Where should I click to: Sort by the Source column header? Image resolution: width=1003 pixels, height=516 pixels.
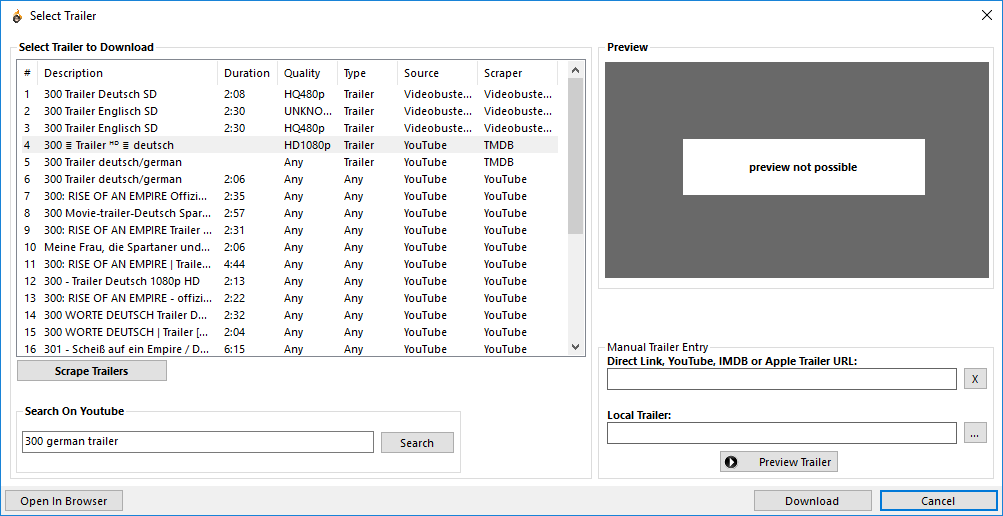click(438, 73)
